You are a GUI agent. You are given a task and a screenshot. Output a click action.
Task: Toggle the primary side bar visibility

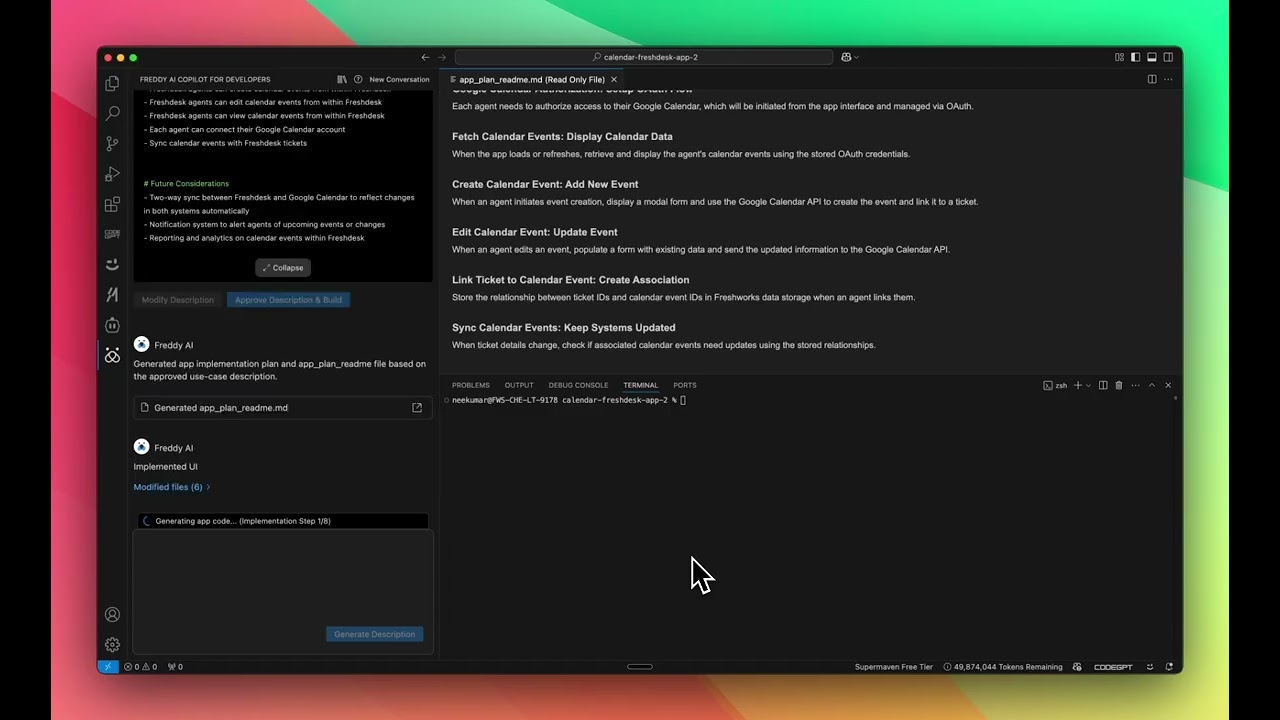1135,57
